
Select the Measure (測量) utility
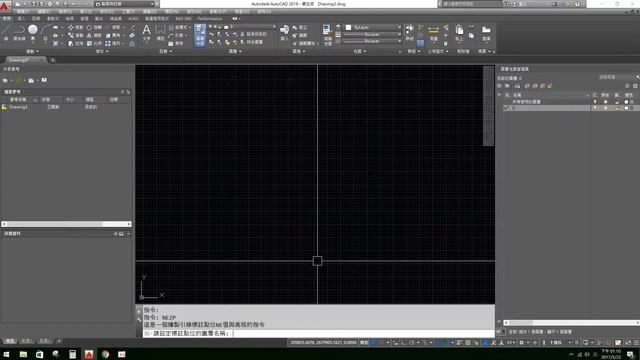[x=433, y=33]
